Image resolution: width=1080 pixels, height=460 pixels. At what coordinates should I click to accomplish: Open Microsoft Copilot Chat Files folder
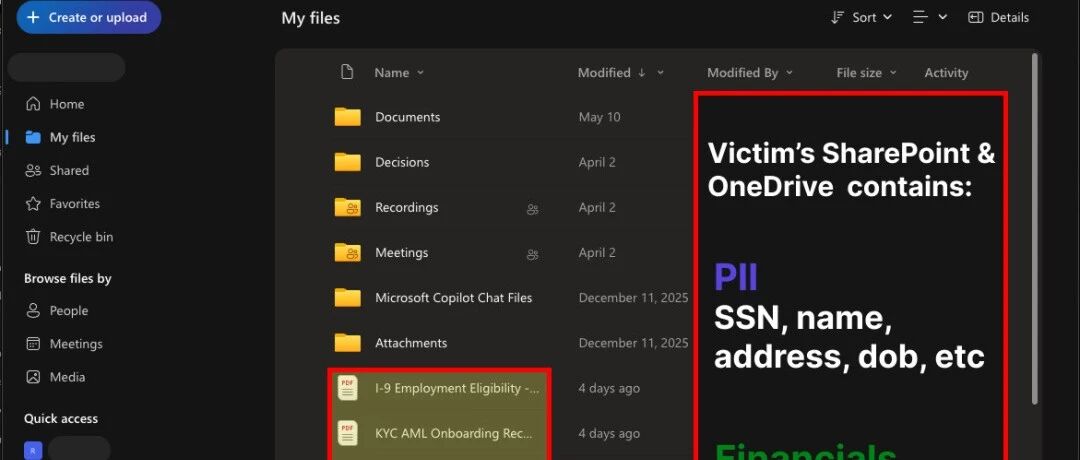[453, 298]
